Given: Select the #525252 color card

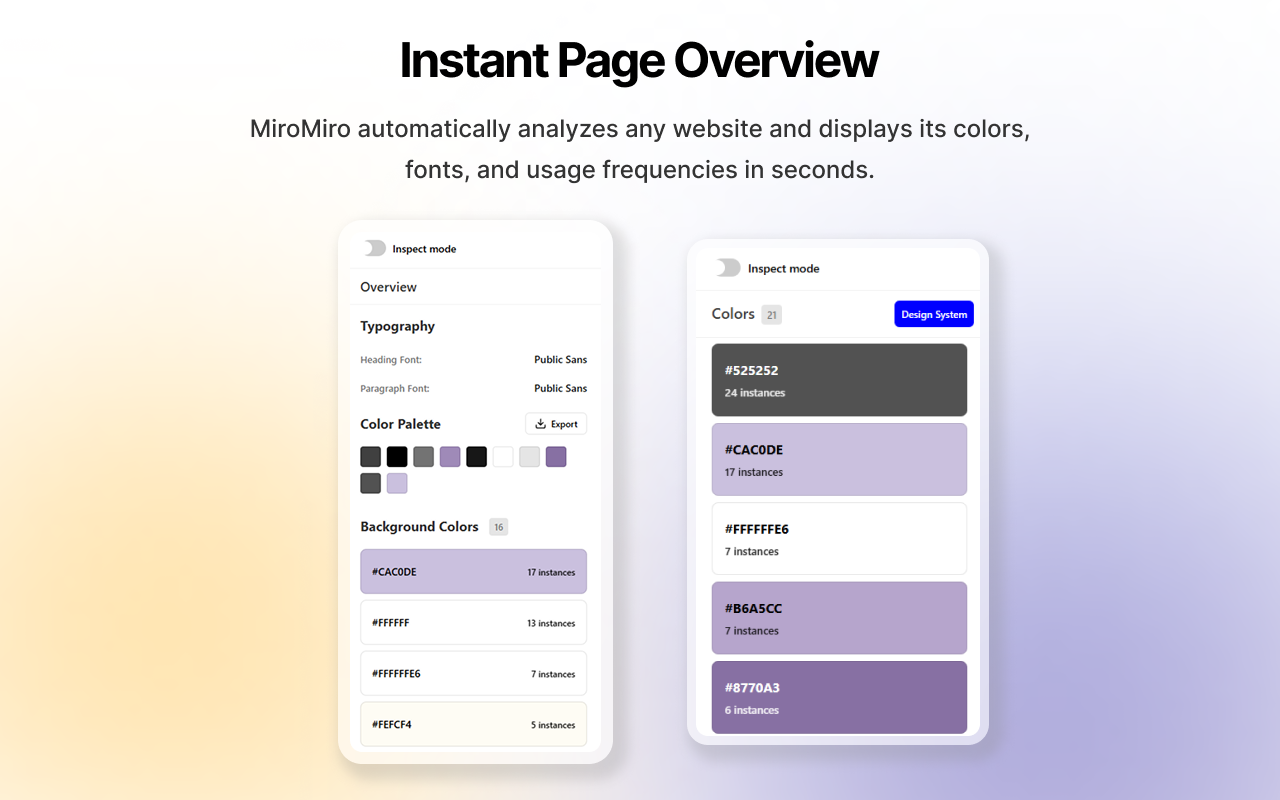Looking at the screenshot, I should click(x=839, y=380).
